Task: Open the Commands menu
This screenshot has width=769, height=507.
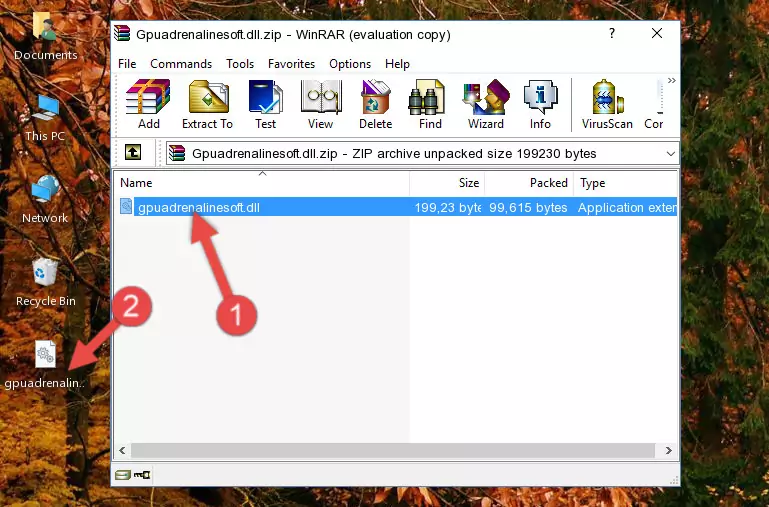Action: coord(181,64)
